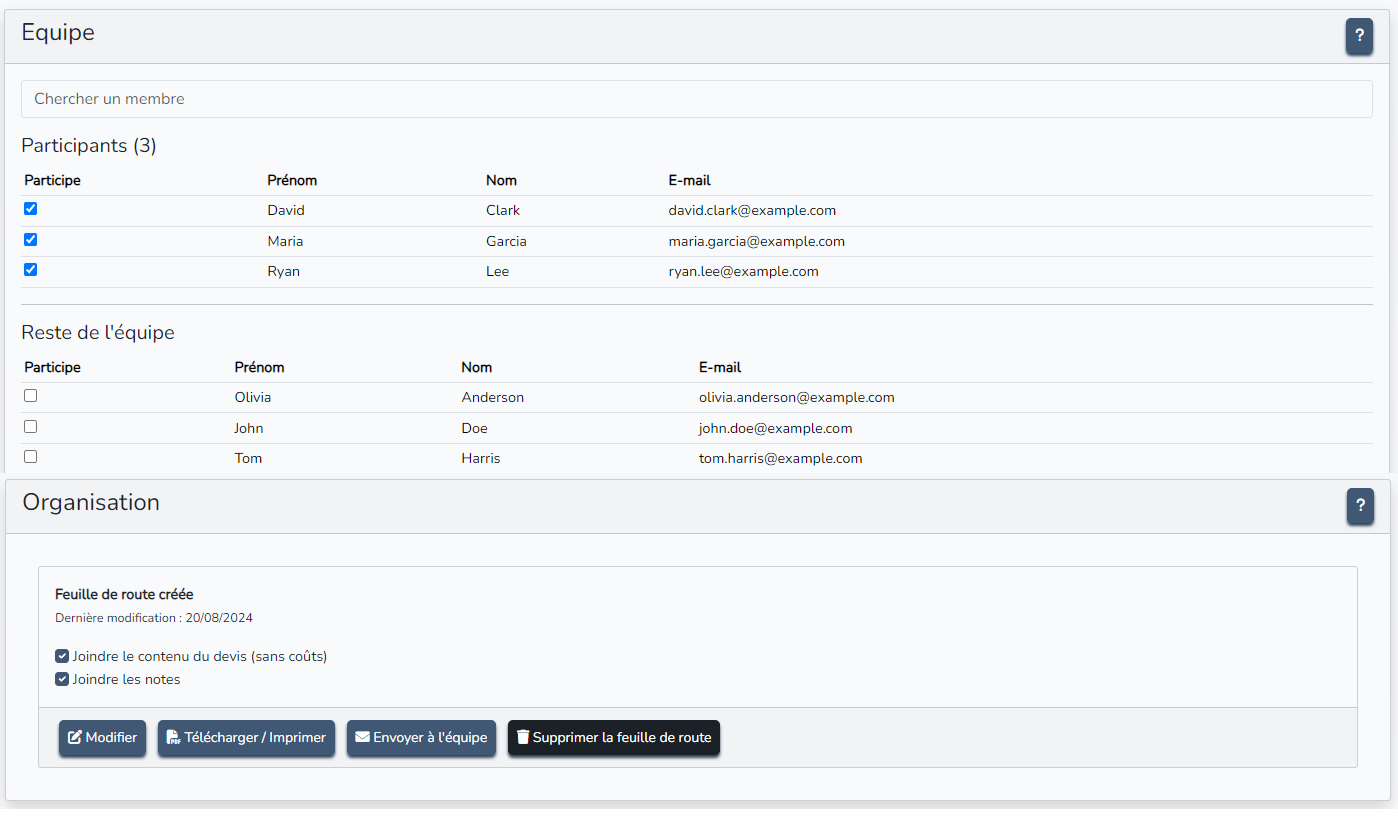Screen dimensions: 1398x820
Task: Click the trash icon to delete roadmap
Action: [x=522, y=738]
